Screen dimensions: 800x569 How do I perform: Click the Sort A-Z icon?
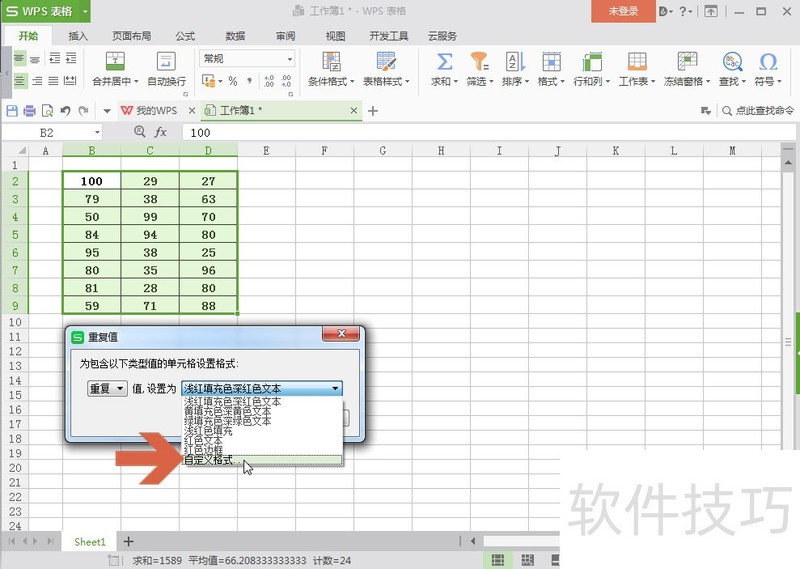[515, 62]
